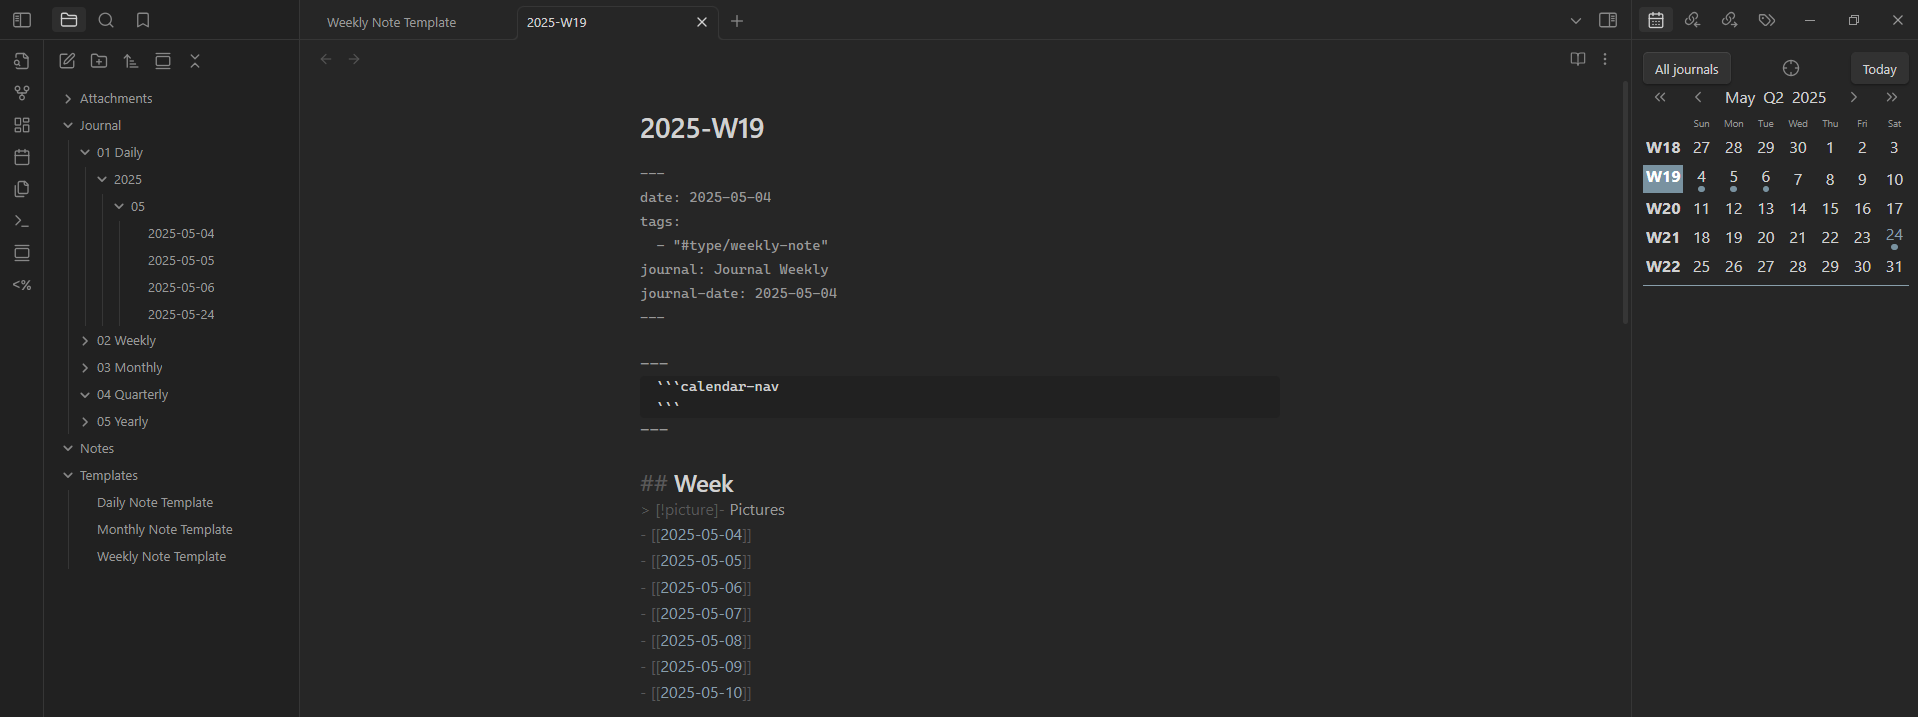This screenshot has height=717, width=1918.
Task: Open the bookmarks pane icon
Action: pos(143,20)
